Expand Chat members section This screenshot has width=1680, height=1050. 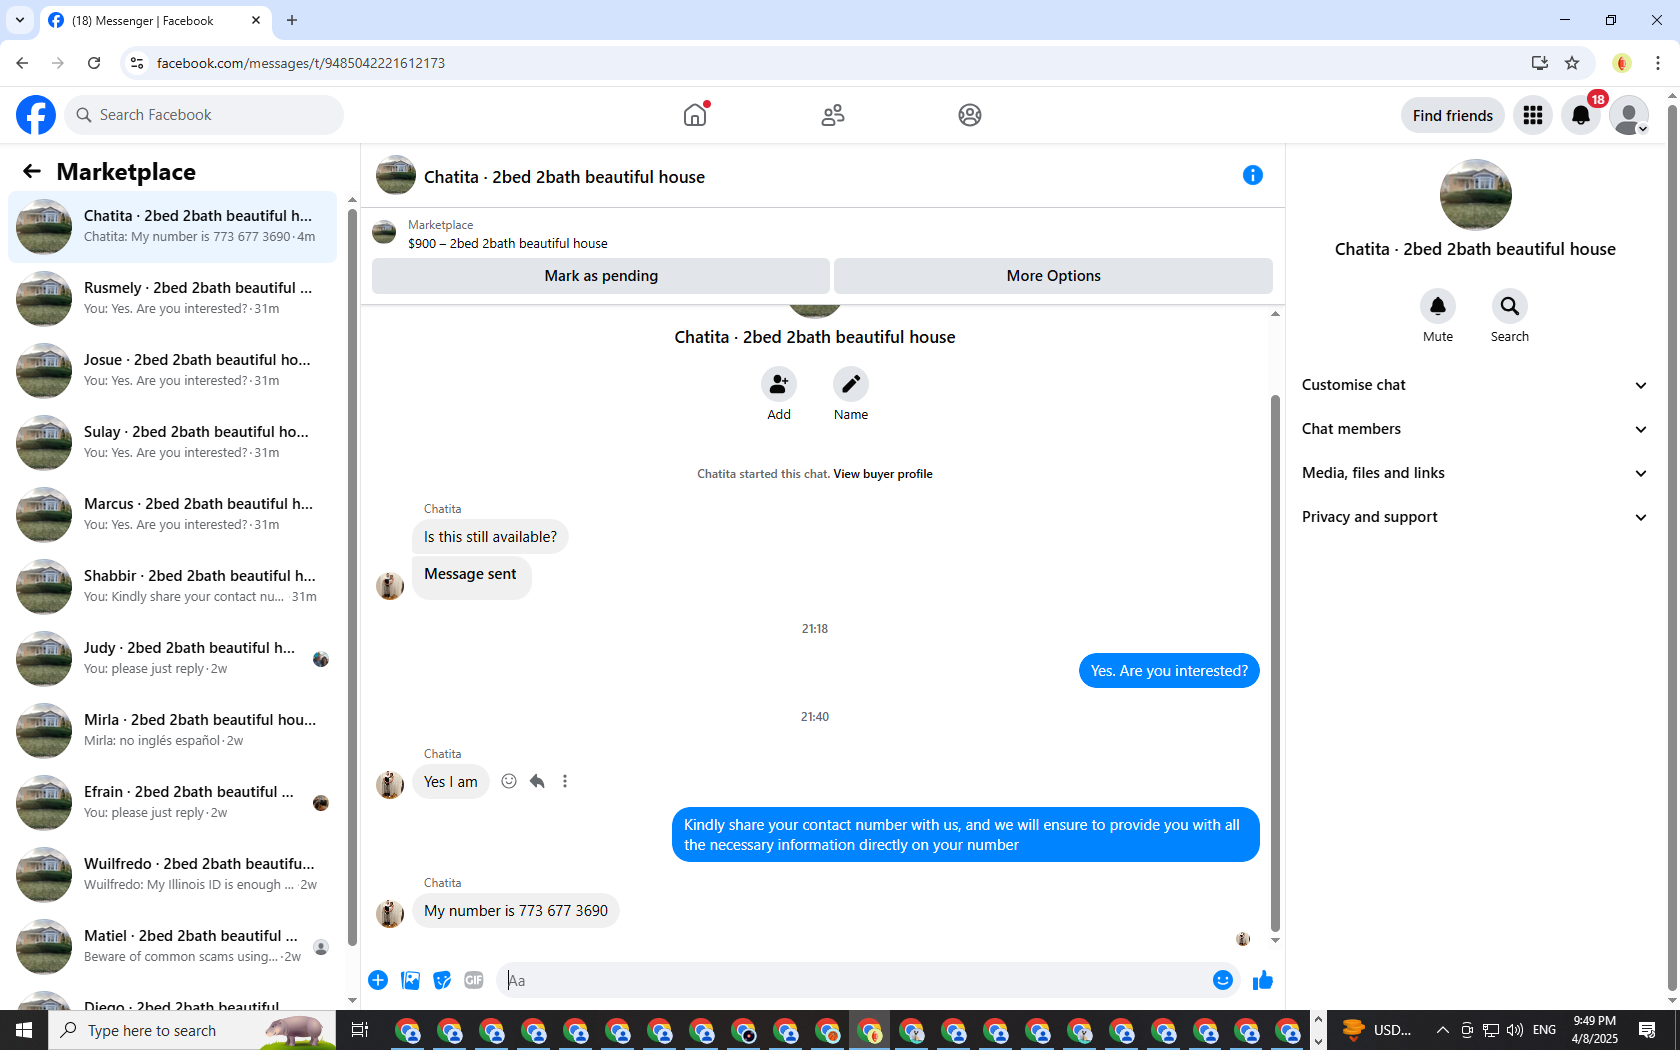pyautogui.click(x=1475, y=429)
